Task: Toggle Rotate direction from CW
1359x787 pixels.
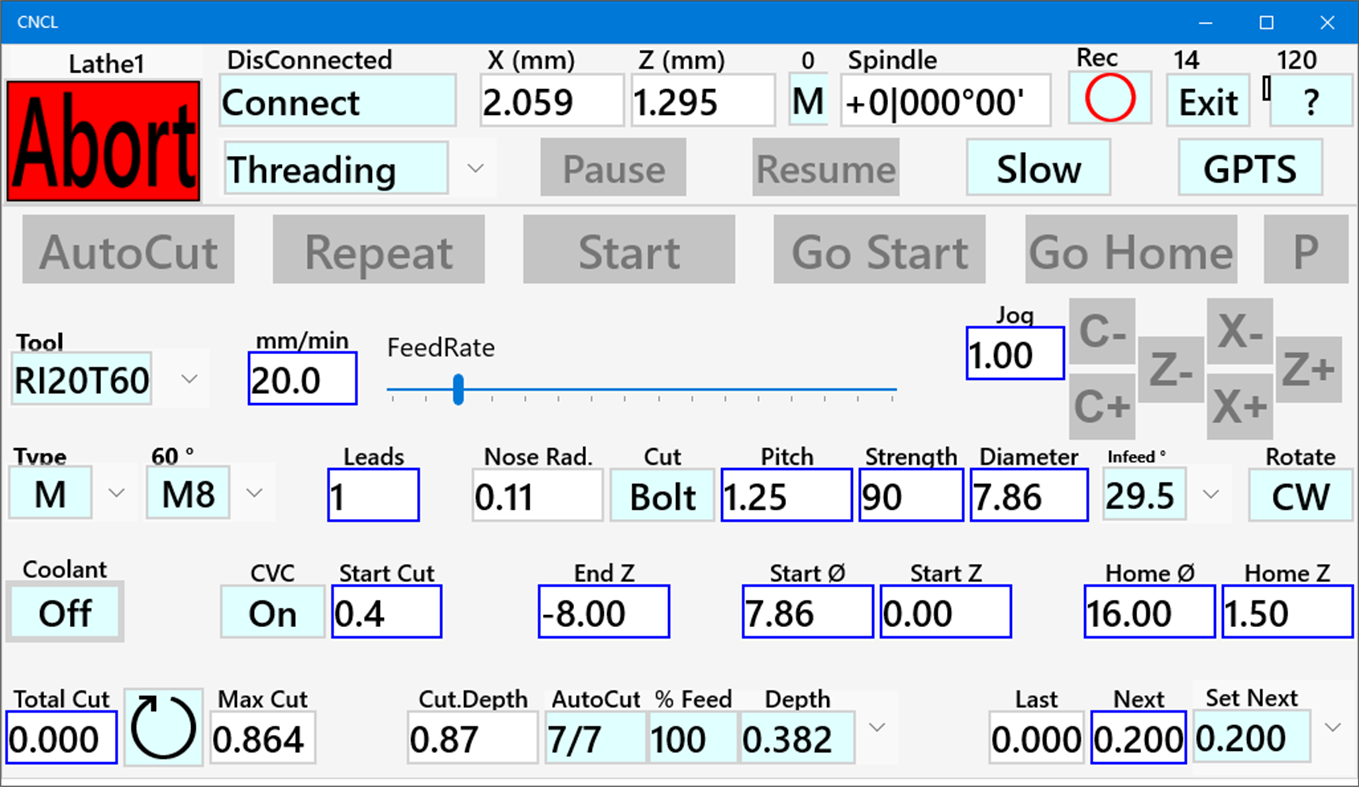Action: 1300,494
